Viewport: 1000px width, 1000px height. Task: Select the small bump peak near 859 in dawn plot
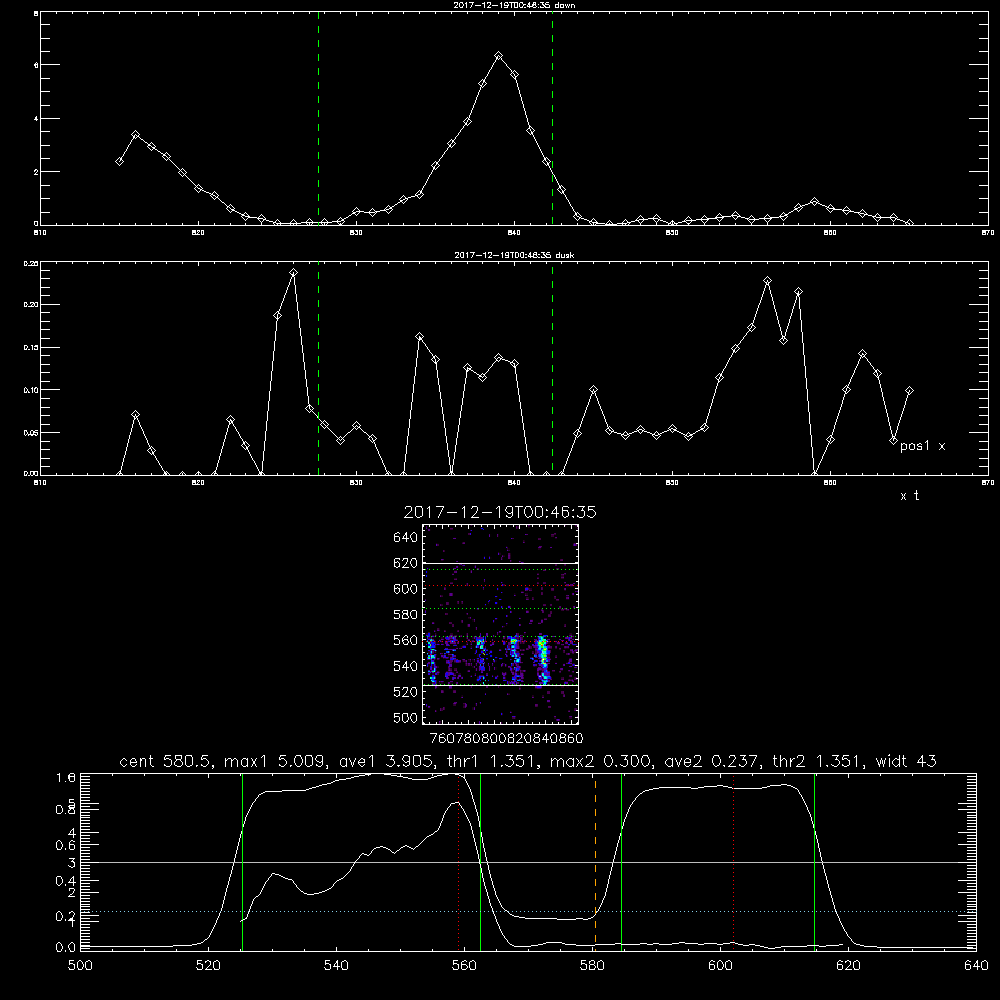(814, 202)
